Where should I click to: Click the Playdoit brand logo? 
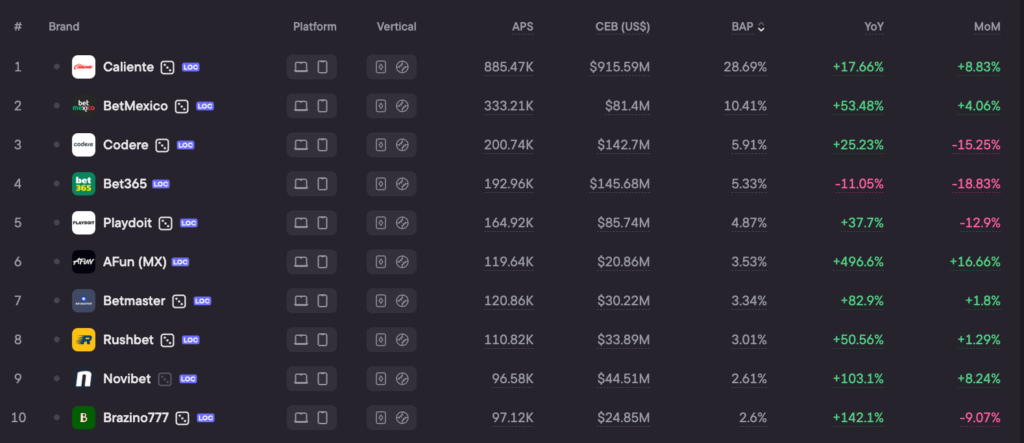click(84, 223)
